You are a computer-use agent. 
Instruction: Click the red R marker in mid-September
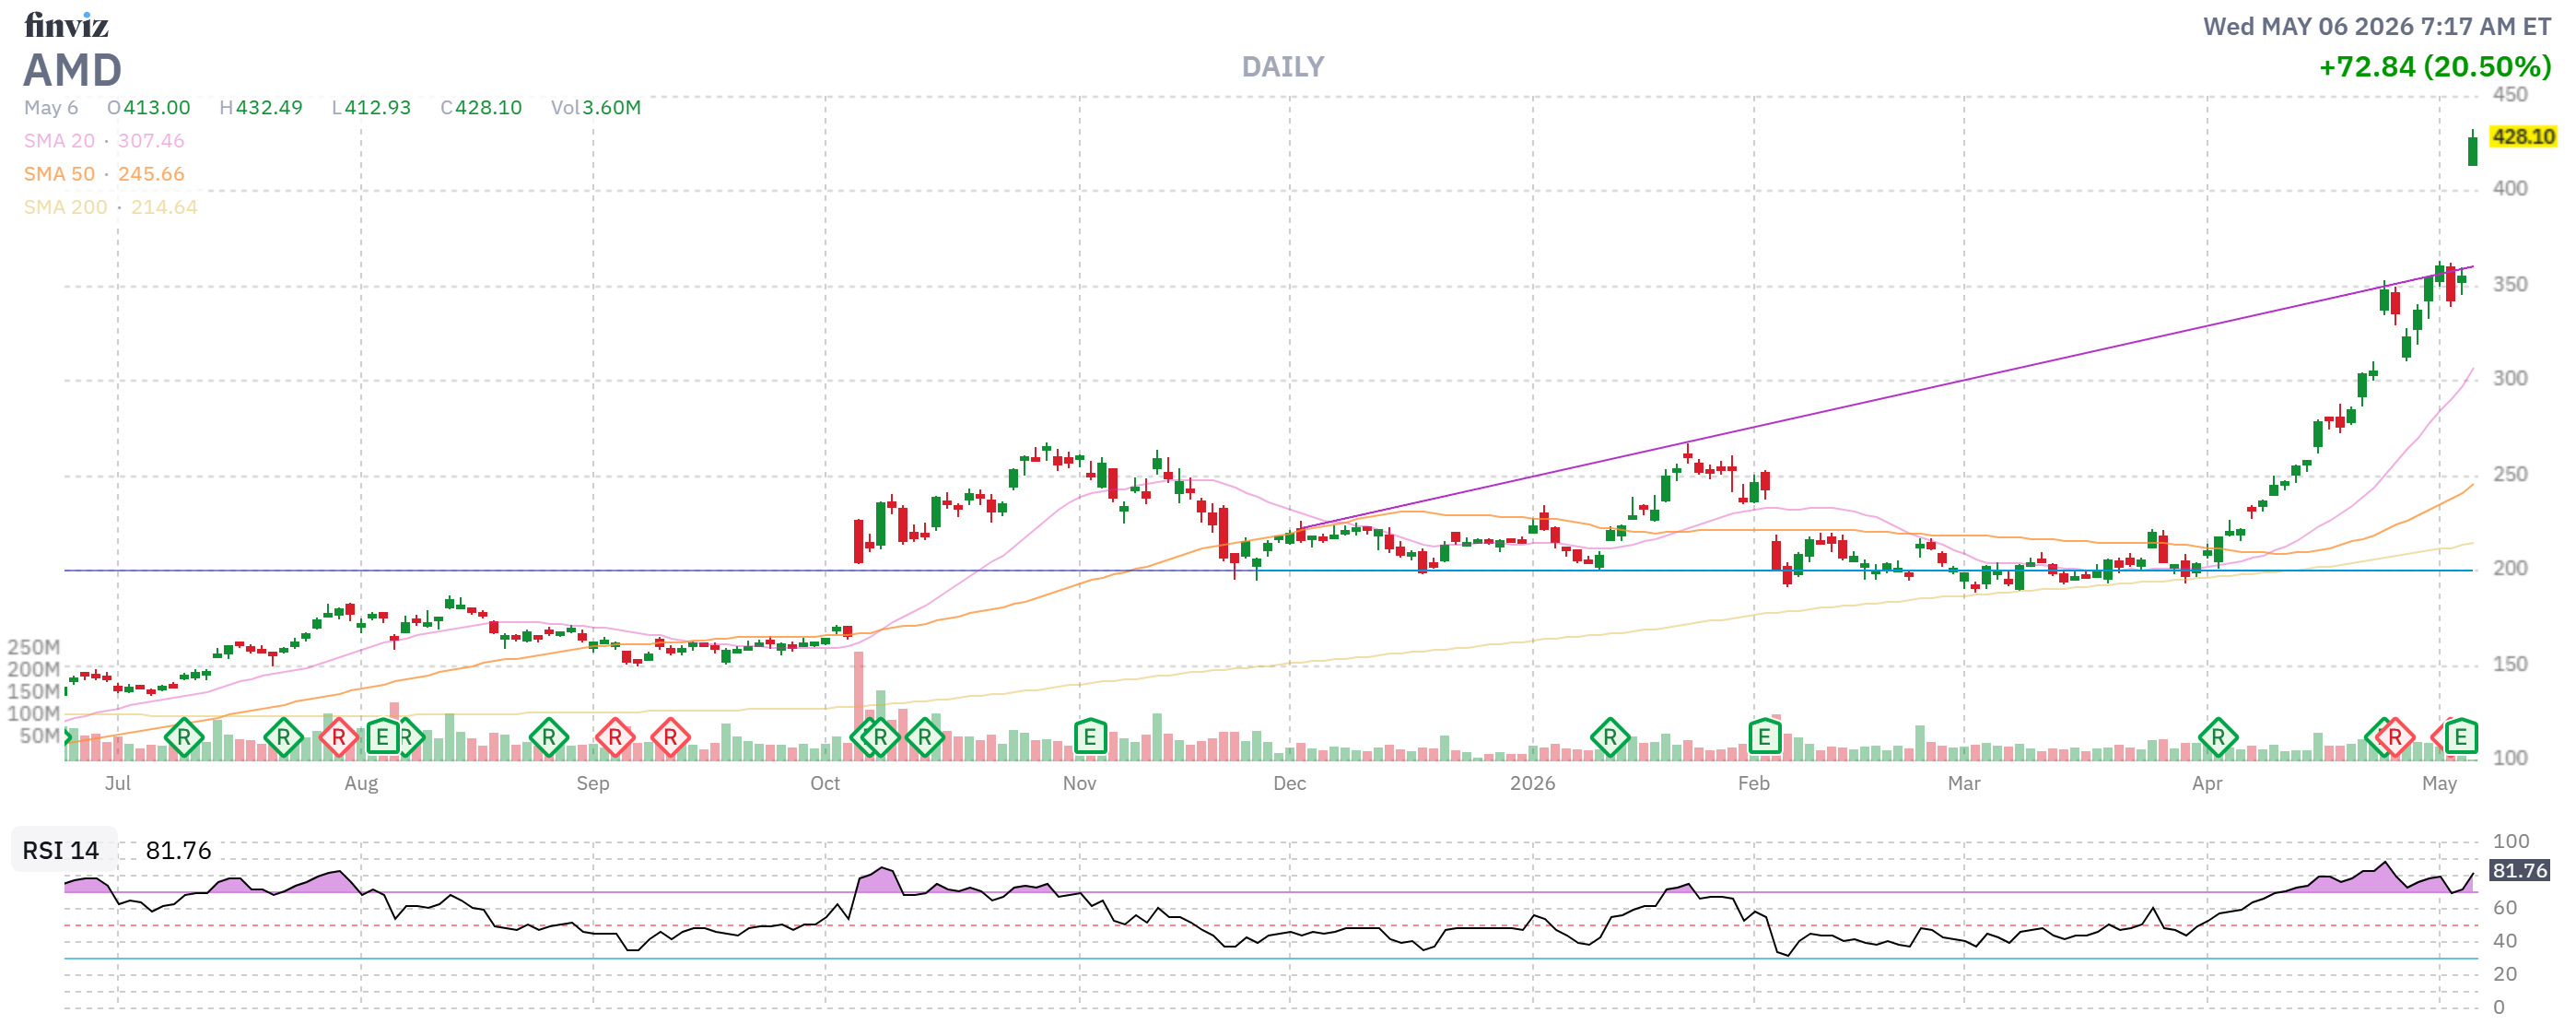pos(671,738)
